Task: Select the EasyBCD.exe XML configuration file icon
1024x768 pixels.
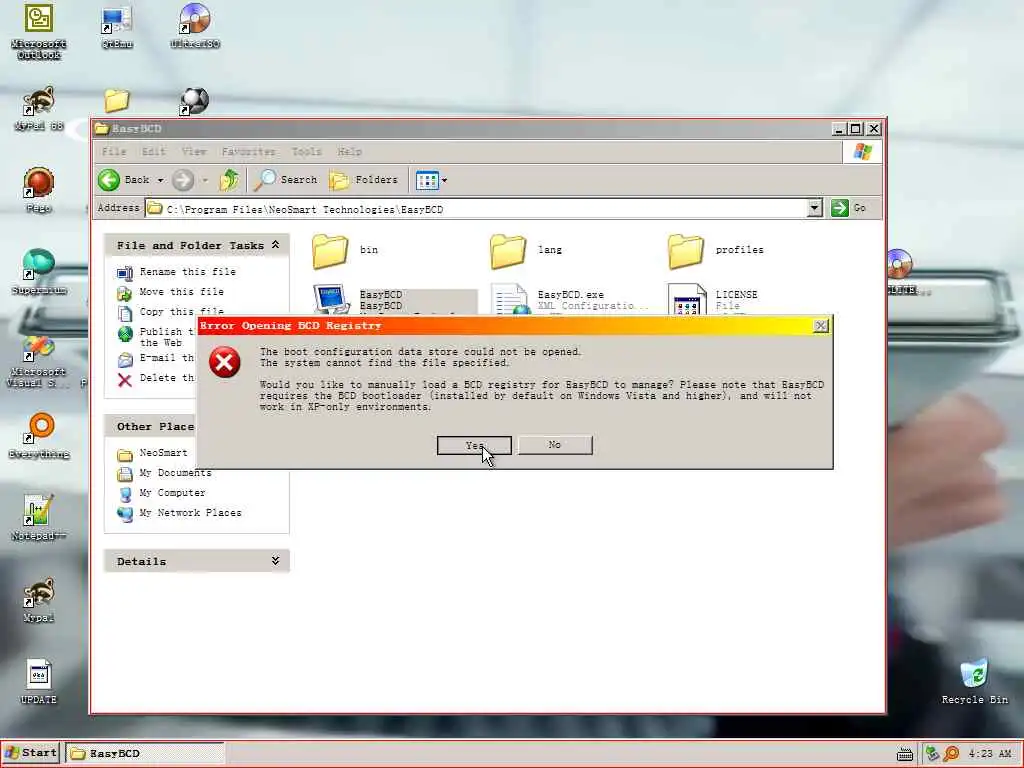Action: coord(509,299)
